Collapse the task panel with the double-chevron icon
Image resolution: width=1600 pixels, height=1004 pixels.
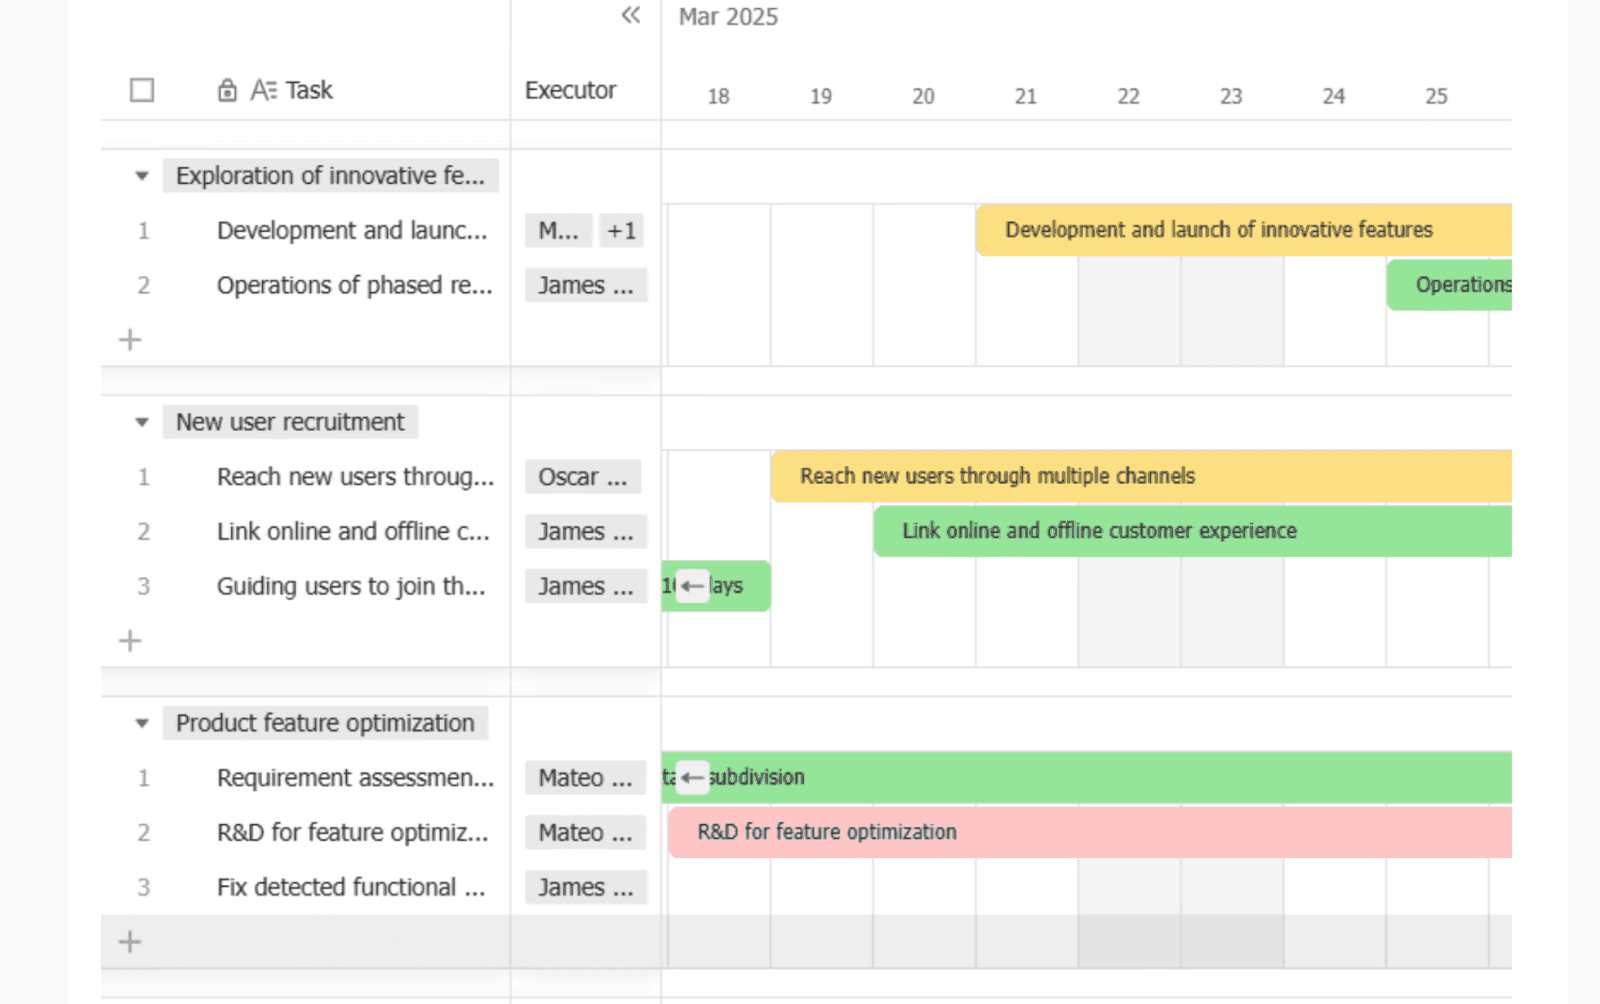click(x=630, y=16)
